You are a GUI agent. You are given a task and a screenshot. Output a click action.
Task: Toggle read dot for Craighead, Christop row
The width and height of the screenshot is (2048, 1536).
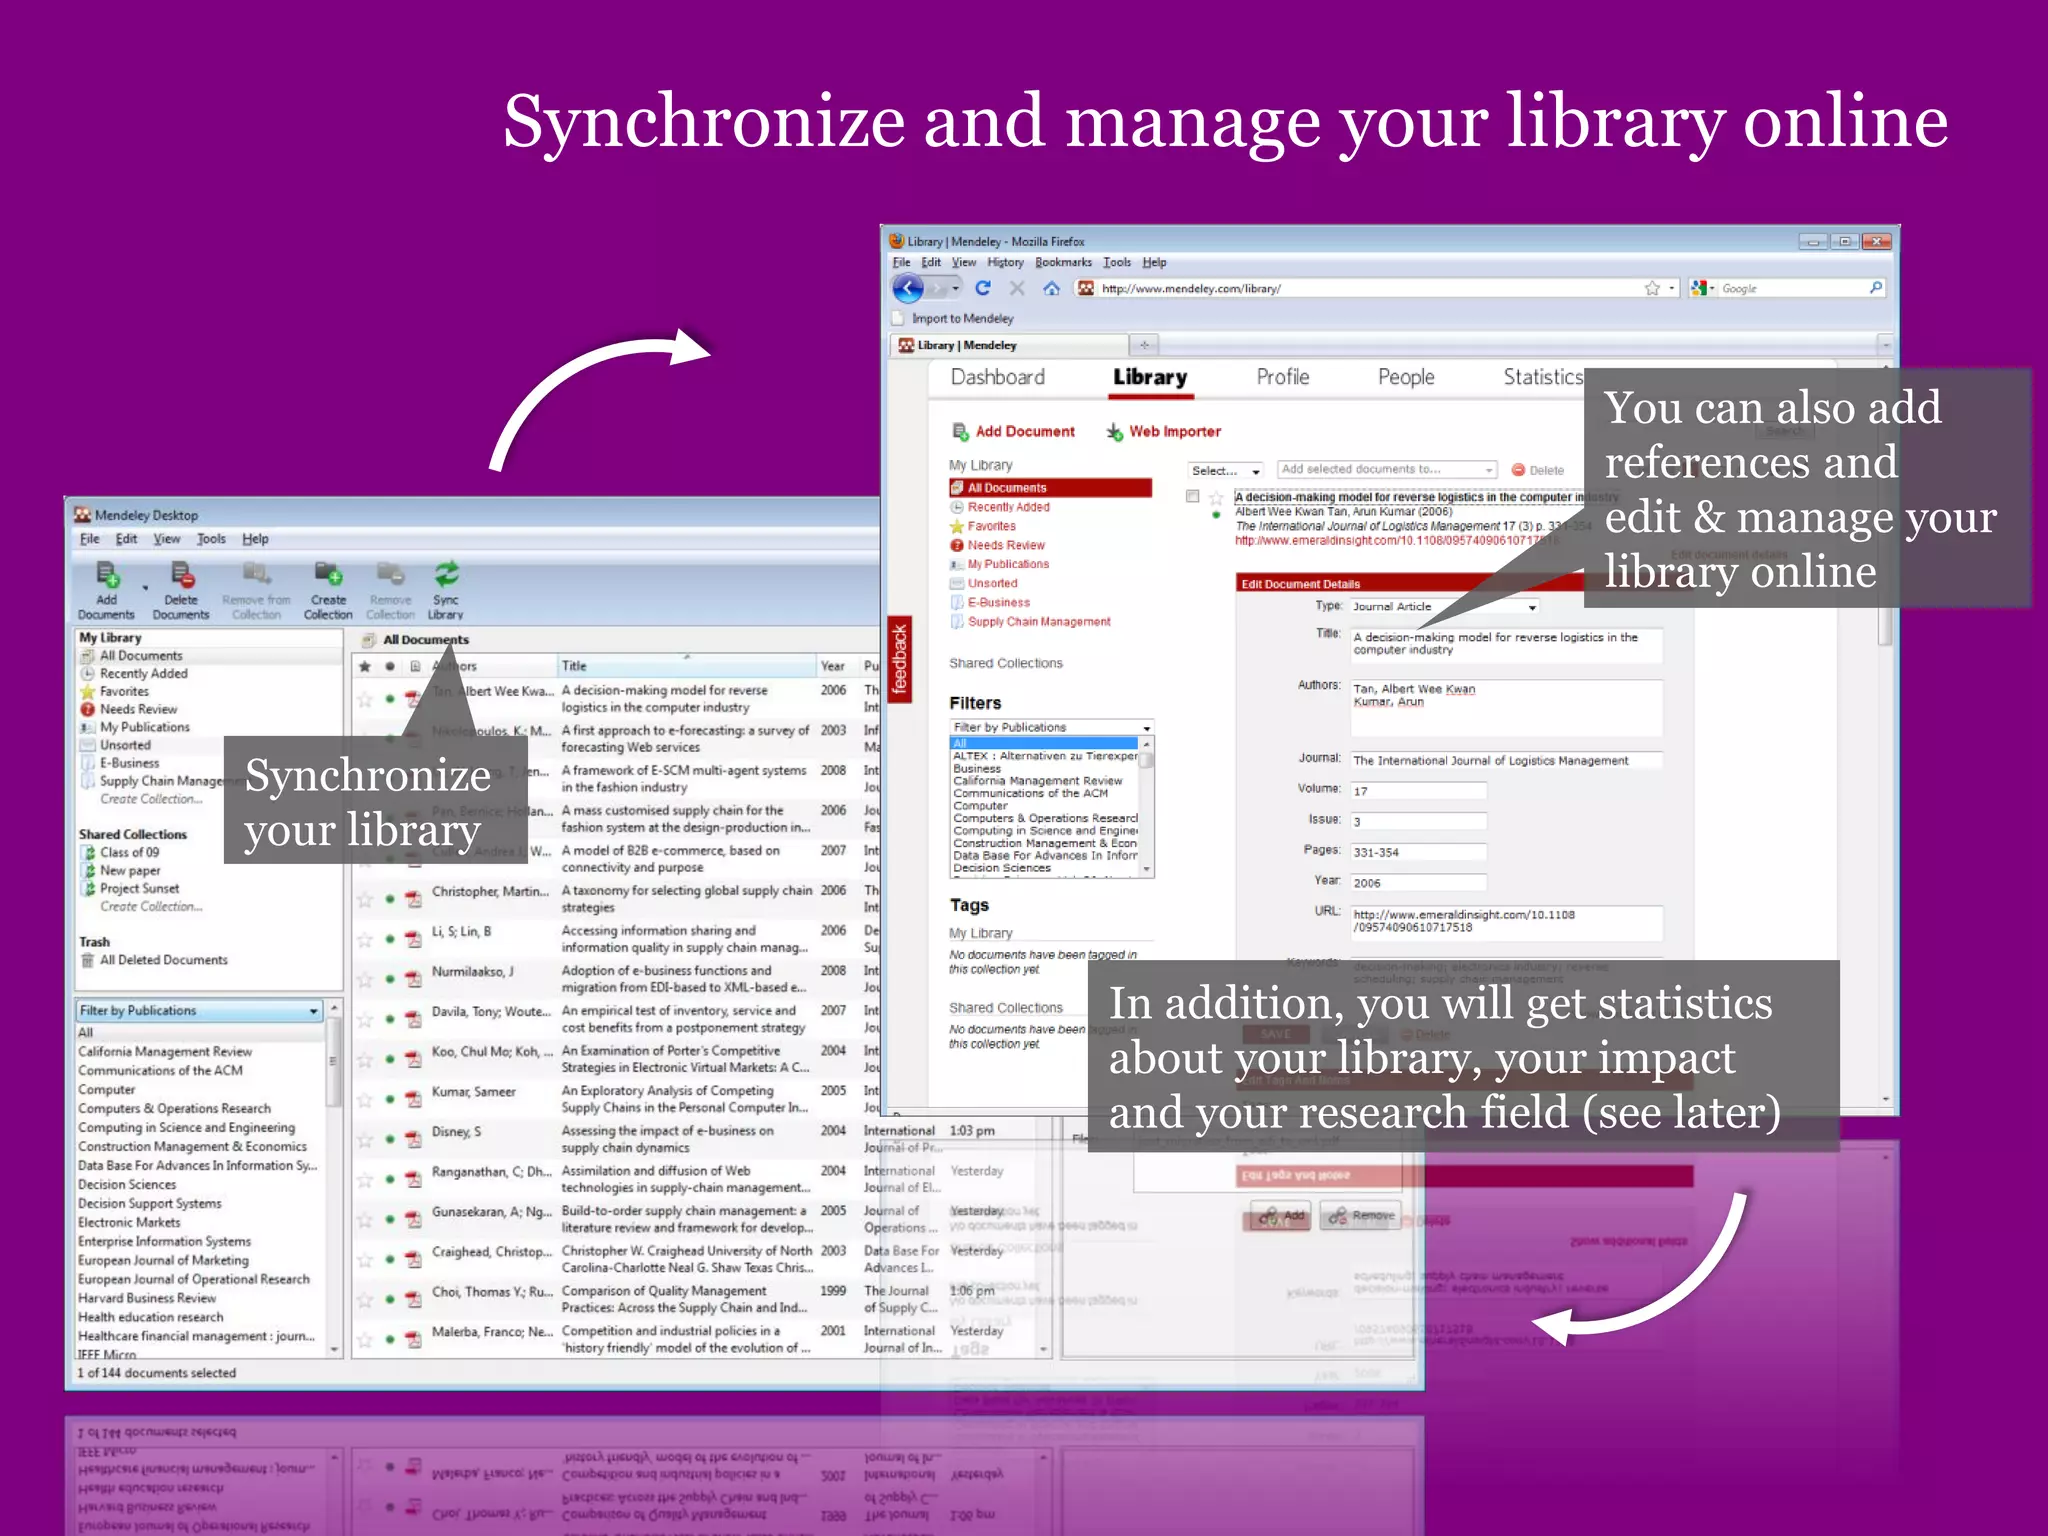point(390,1259)
